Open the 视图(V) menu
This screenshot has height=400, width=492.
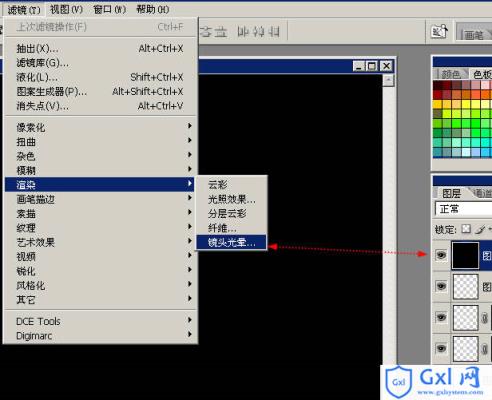[66, 10]
